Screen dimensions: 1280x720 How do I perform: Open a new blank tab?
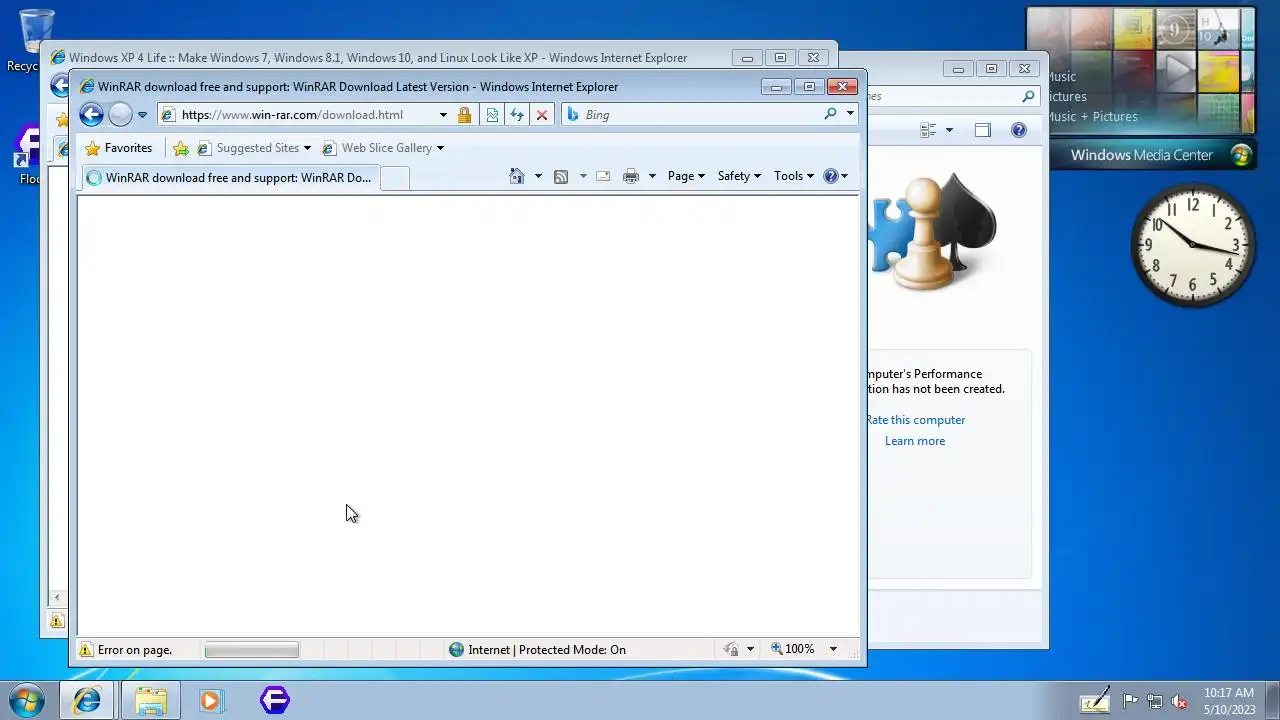pyautogui.click(x=395, y=178)
